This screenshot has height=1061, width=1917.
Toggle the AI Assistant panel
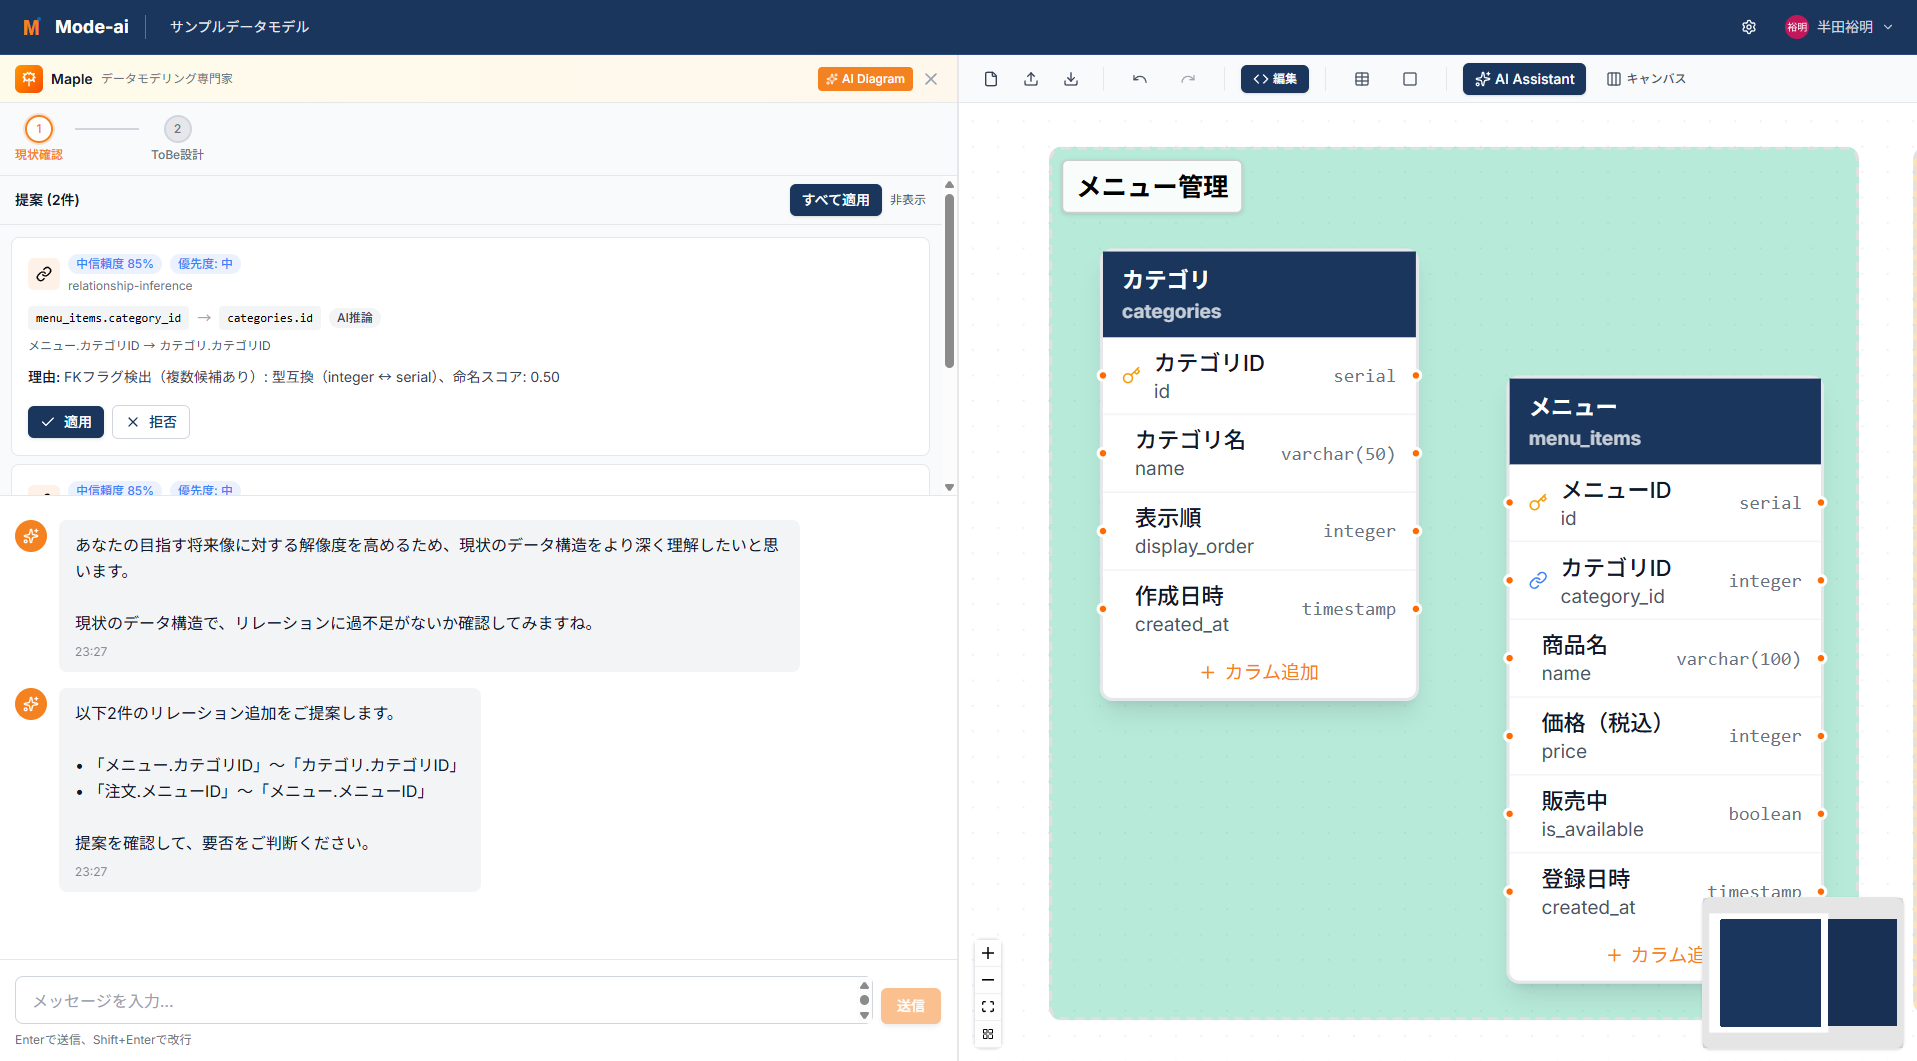[1524, 79]
